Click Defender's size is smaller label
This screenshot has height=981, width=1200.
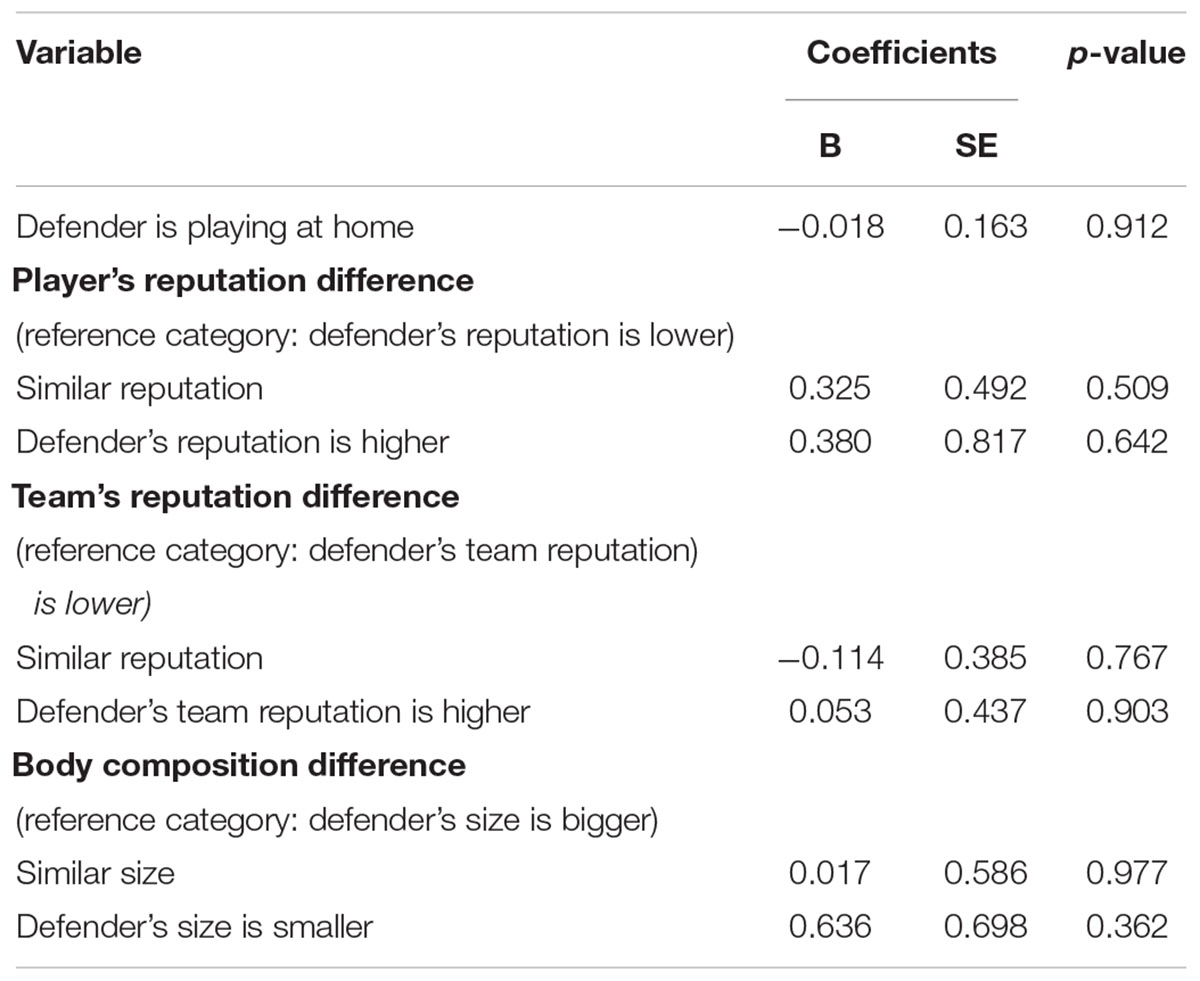click(x=194, y=927)
